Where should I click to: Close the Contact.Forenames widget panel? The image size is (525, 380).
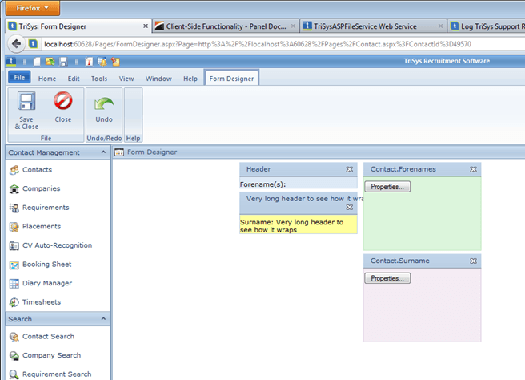473,169
